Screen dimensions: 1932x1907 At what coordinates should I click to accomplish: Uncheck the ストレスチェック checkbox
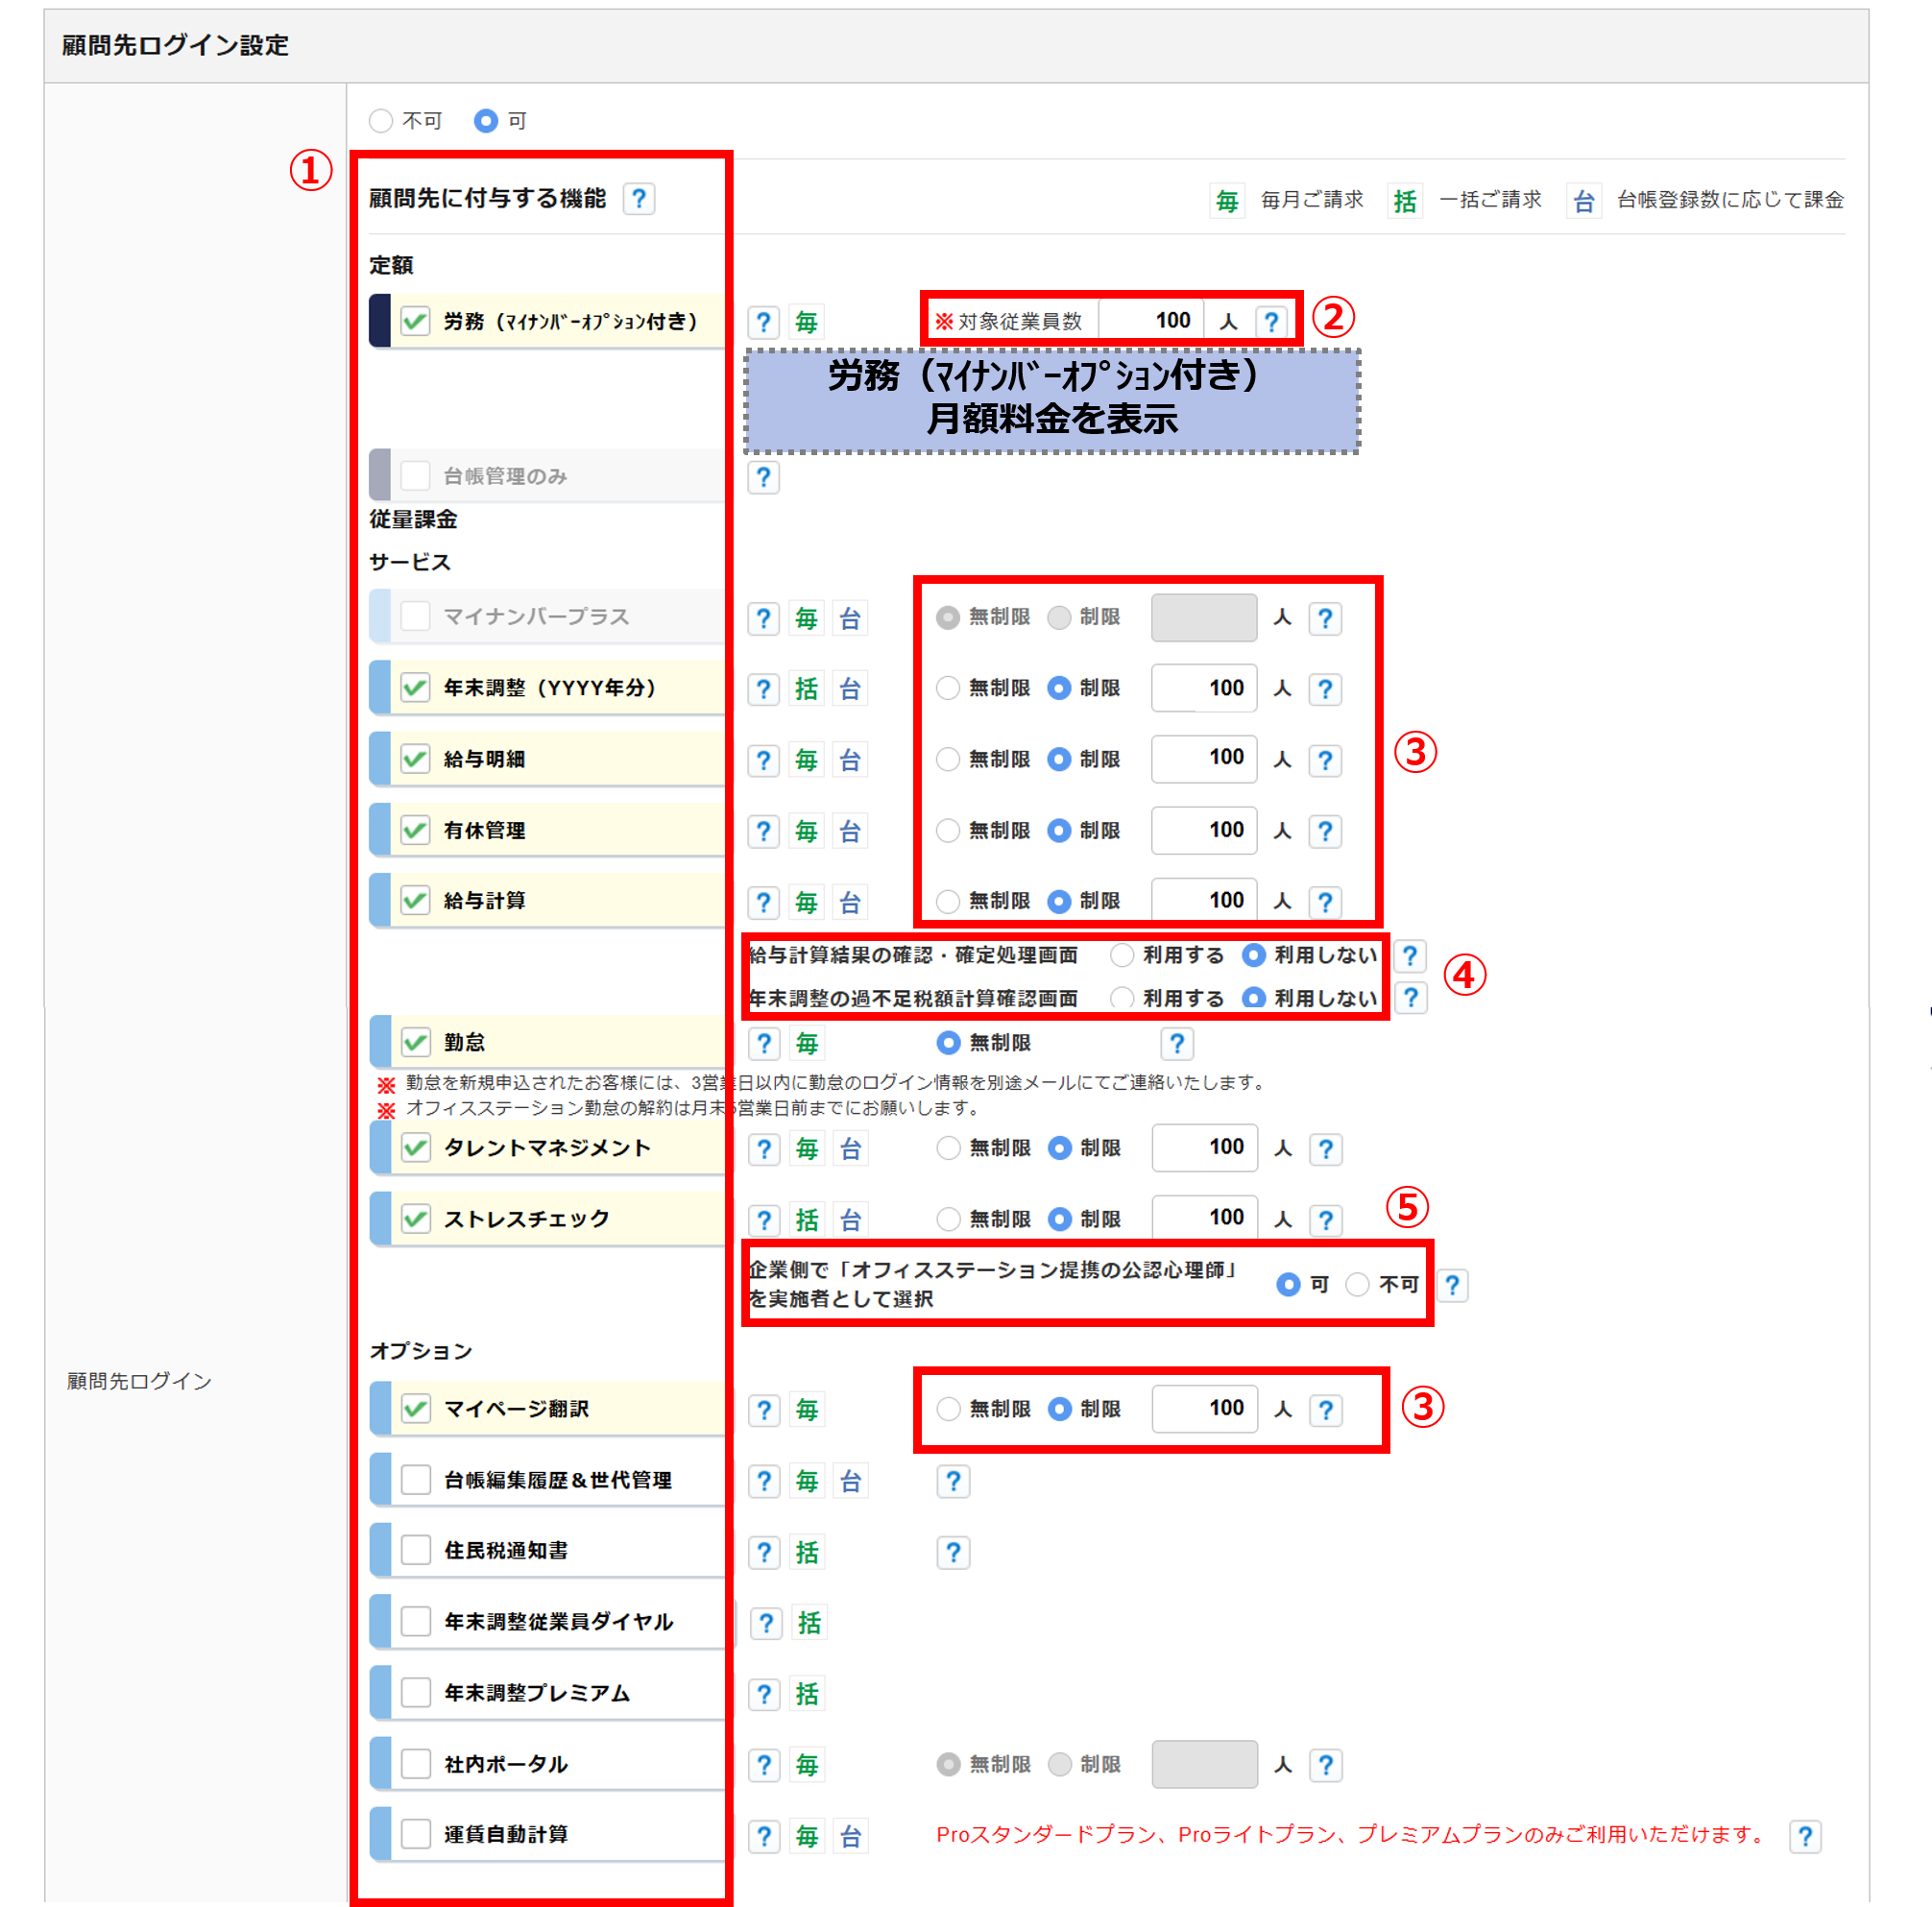[x=415, y=1218]
